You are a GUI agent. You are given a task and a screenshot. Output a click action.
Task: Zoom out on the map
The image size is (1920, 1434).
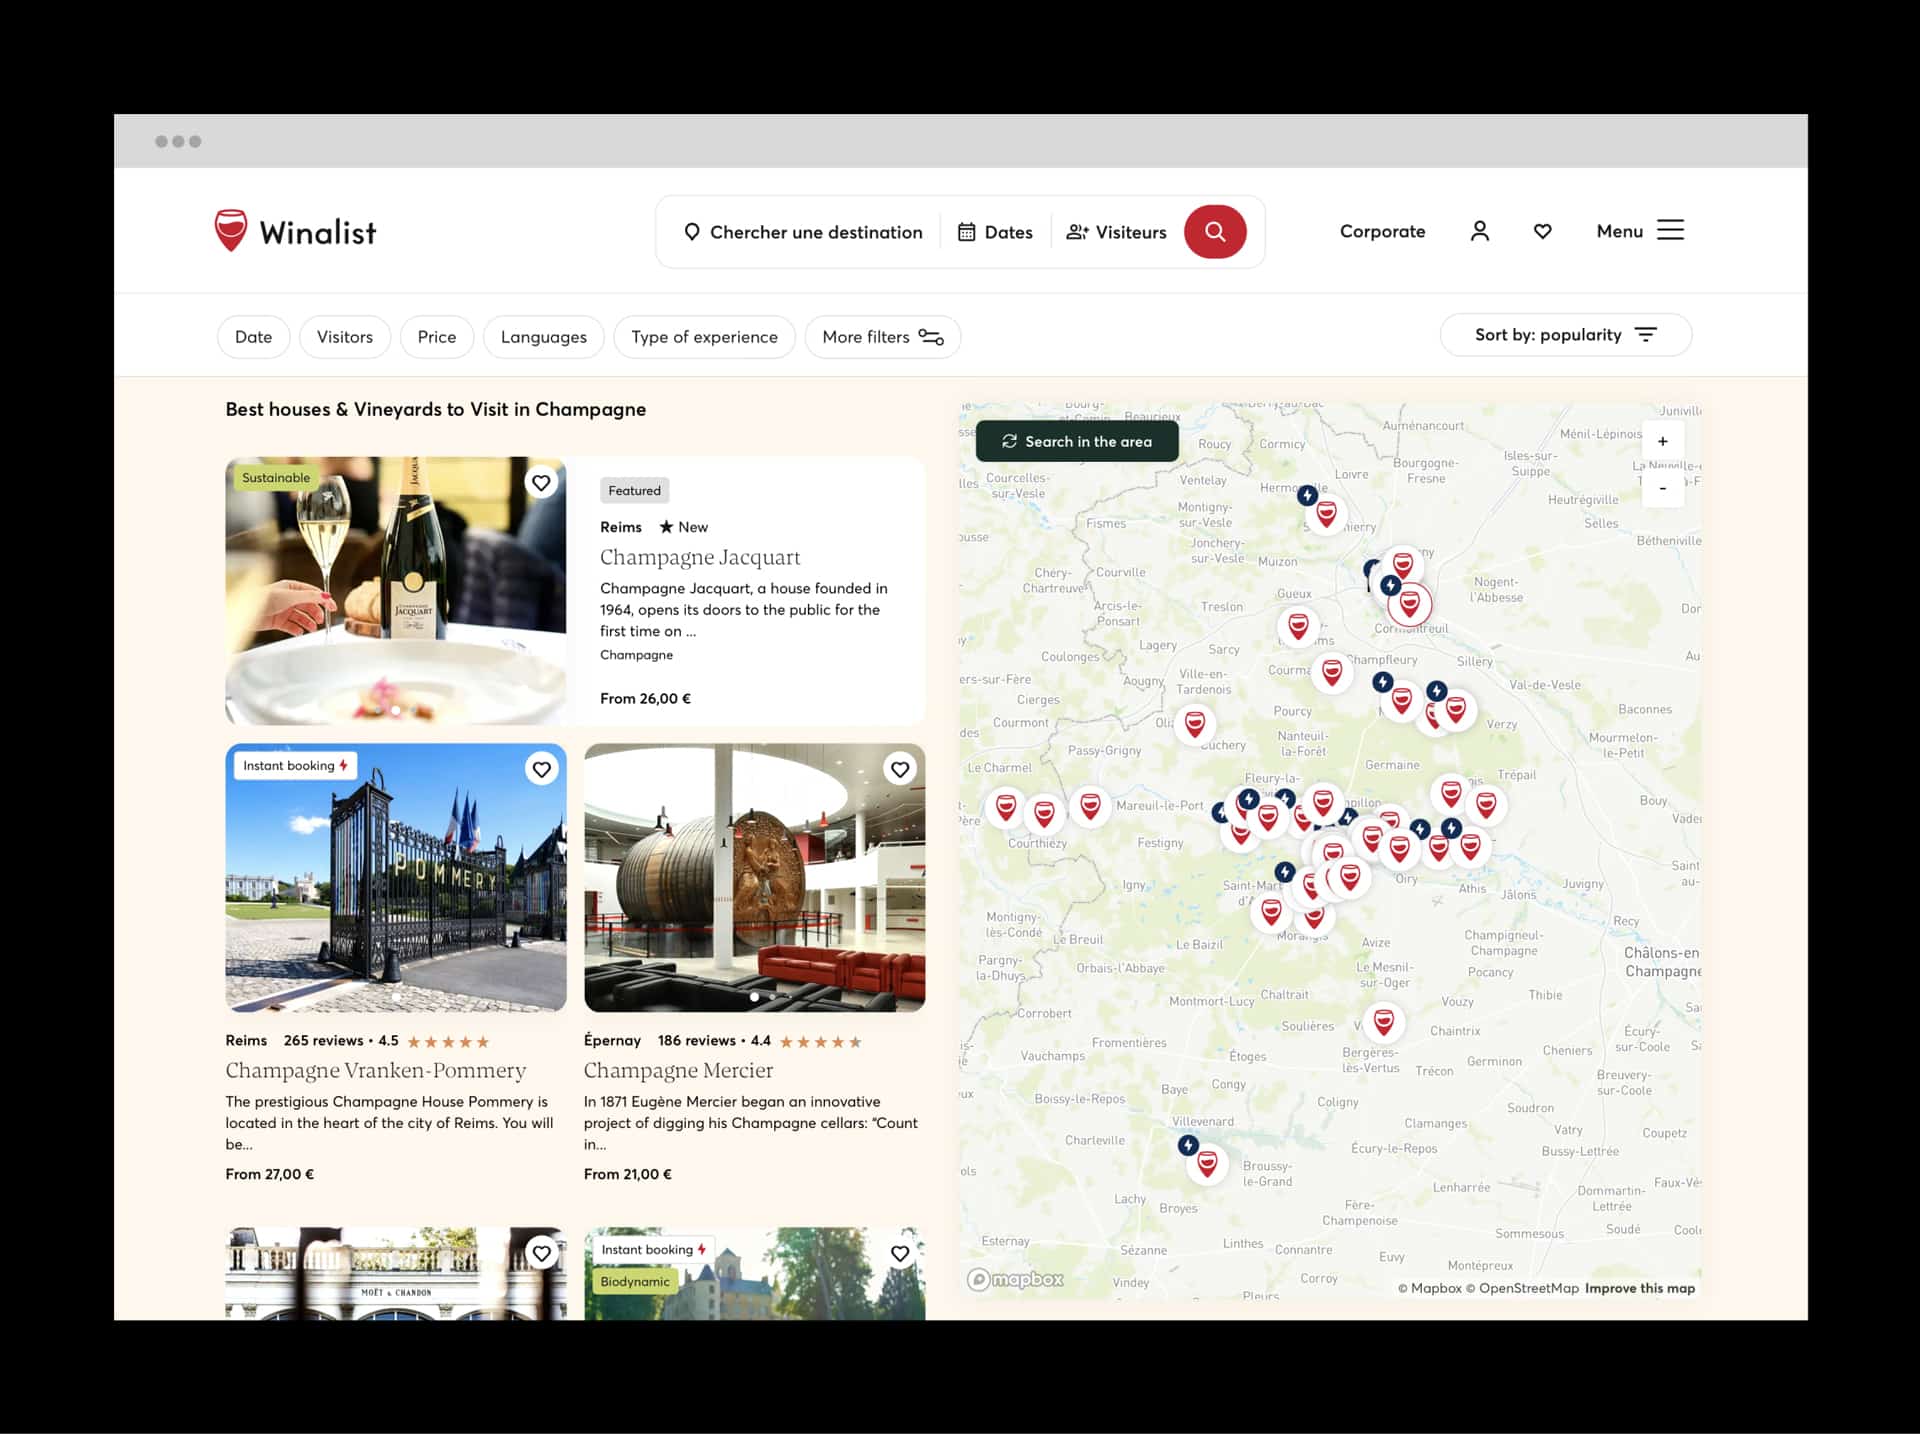click(1663, 488)
